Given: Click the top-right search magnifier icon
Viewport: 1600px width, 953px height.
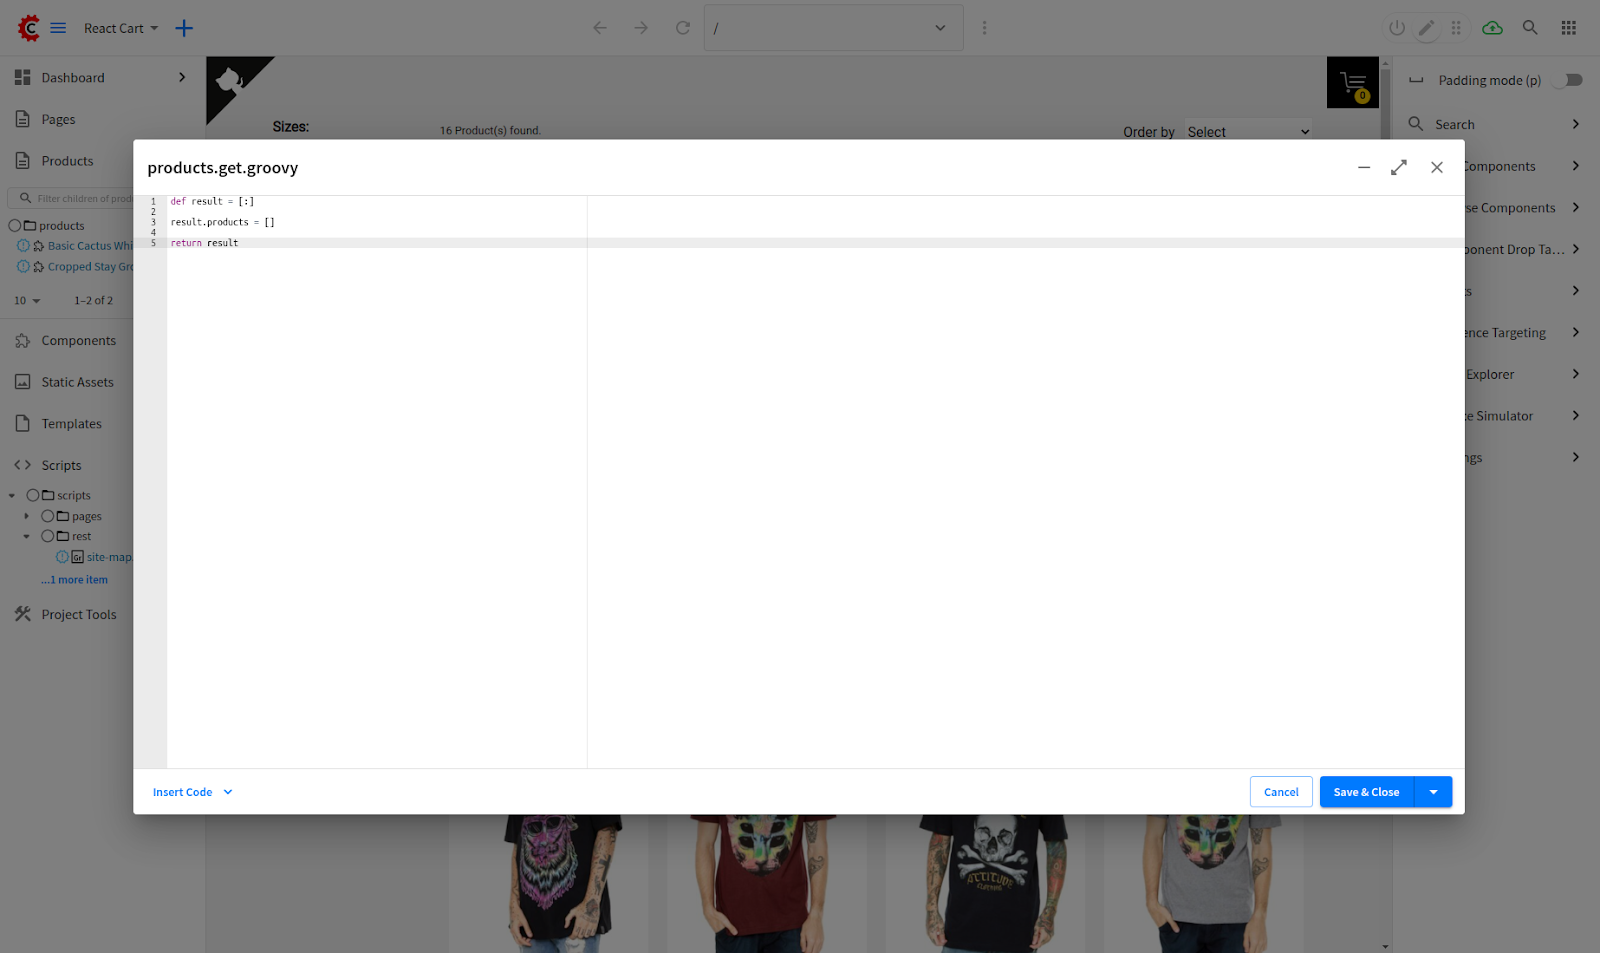Looking at the screenshot, I should tap(1530, 28).
